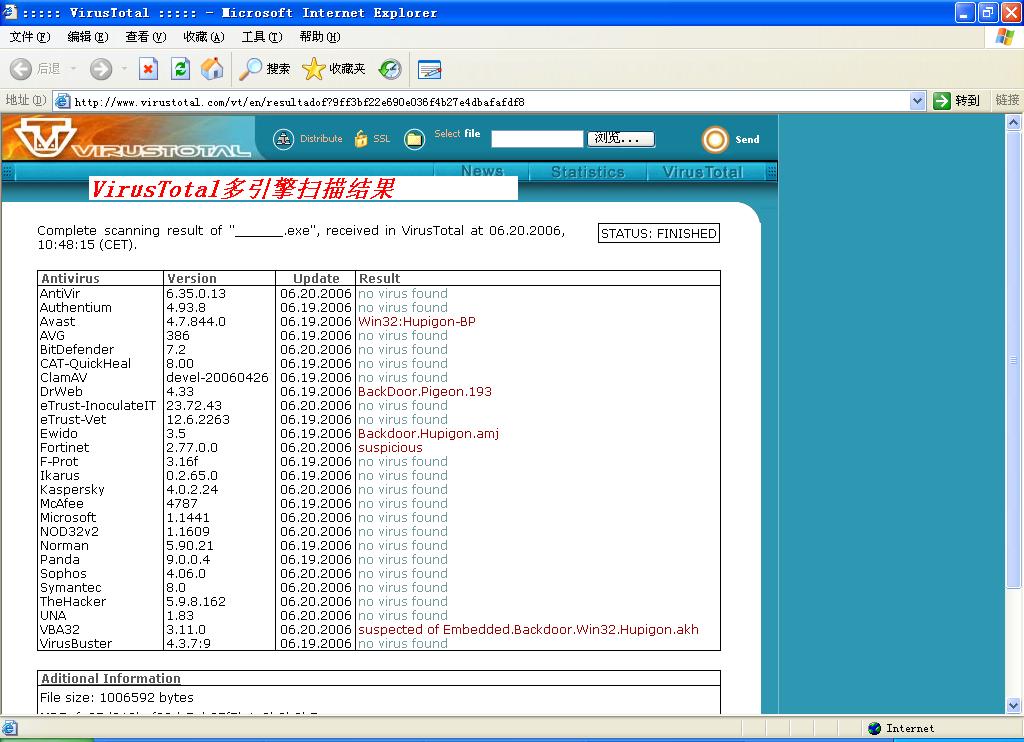Image resolution: width=1024 pixels, height=742 pixels.
Task: Open the Forward button history dropdown arrow
Action: pyautogui.click(x=124, y=69)
